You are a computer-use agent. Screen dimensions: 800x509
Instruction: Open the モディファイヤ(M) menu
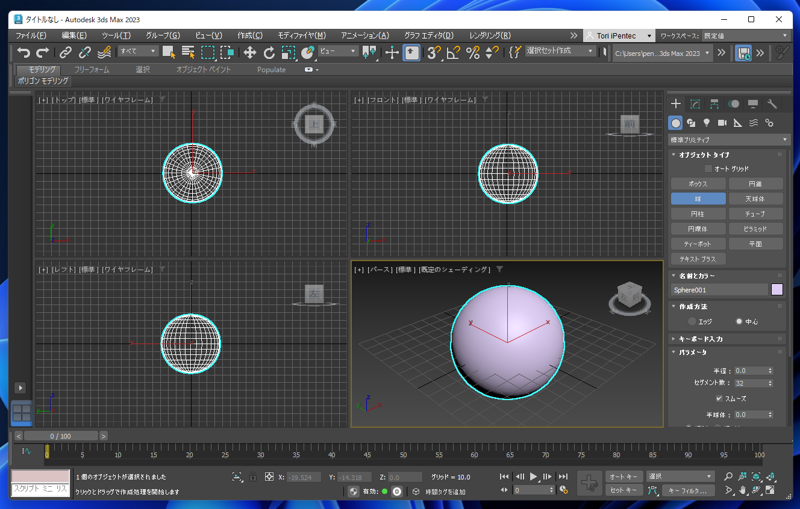click(x=302, y=35)
